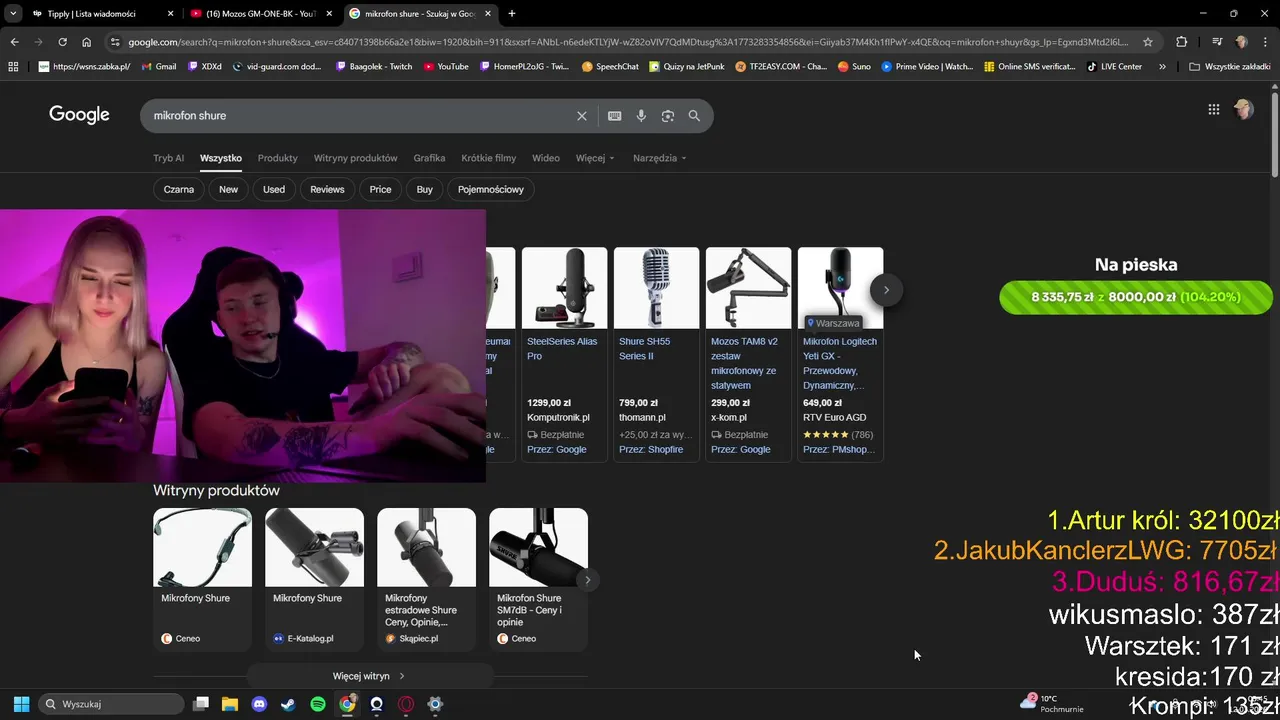1280x720 pixels.
Task: Show more bookmarks with the chevron
Action: 1162,67
